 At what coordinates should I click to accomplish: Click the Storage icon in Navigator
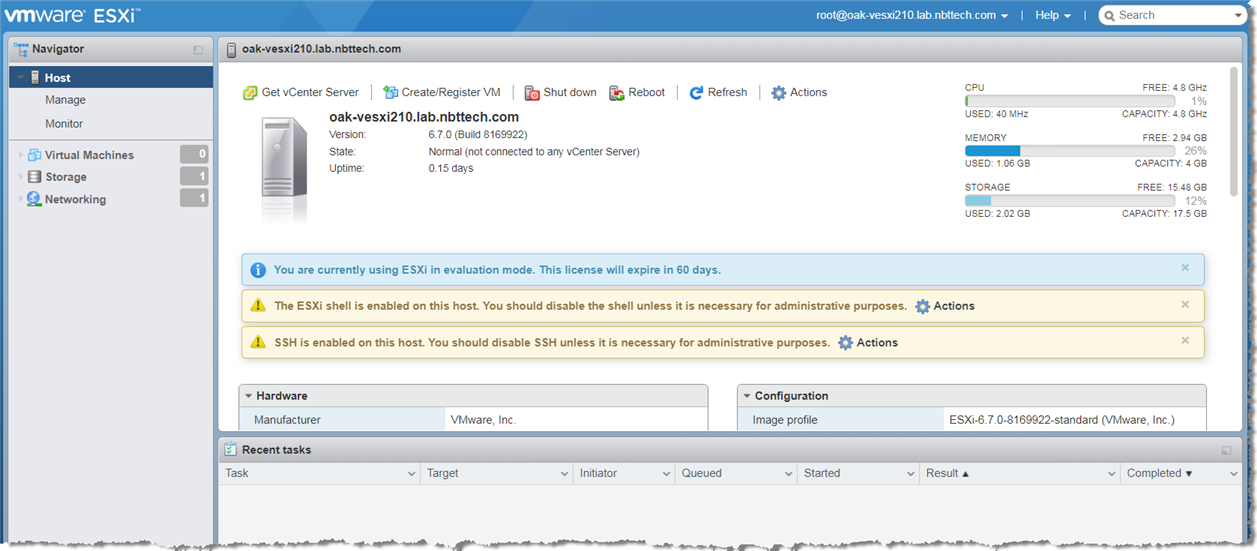tap(34, 177)
